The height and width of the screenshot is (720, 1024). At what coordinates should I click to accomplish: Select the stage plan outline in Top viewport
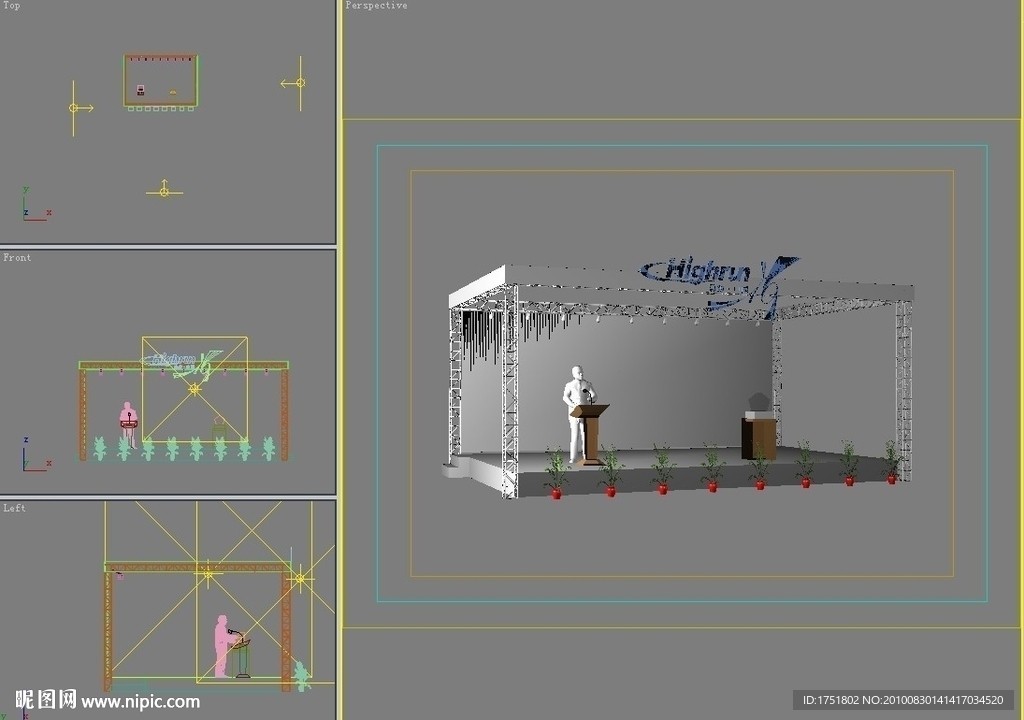pos(161,82)
